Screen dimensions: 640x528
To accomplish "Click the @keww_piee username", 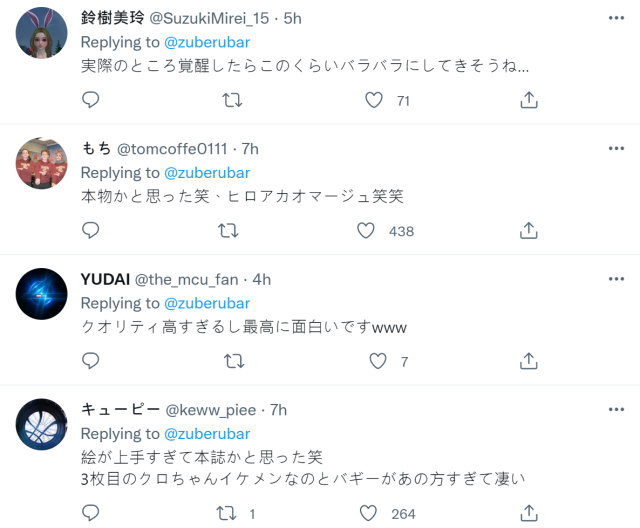I will [x=212, y=410].
